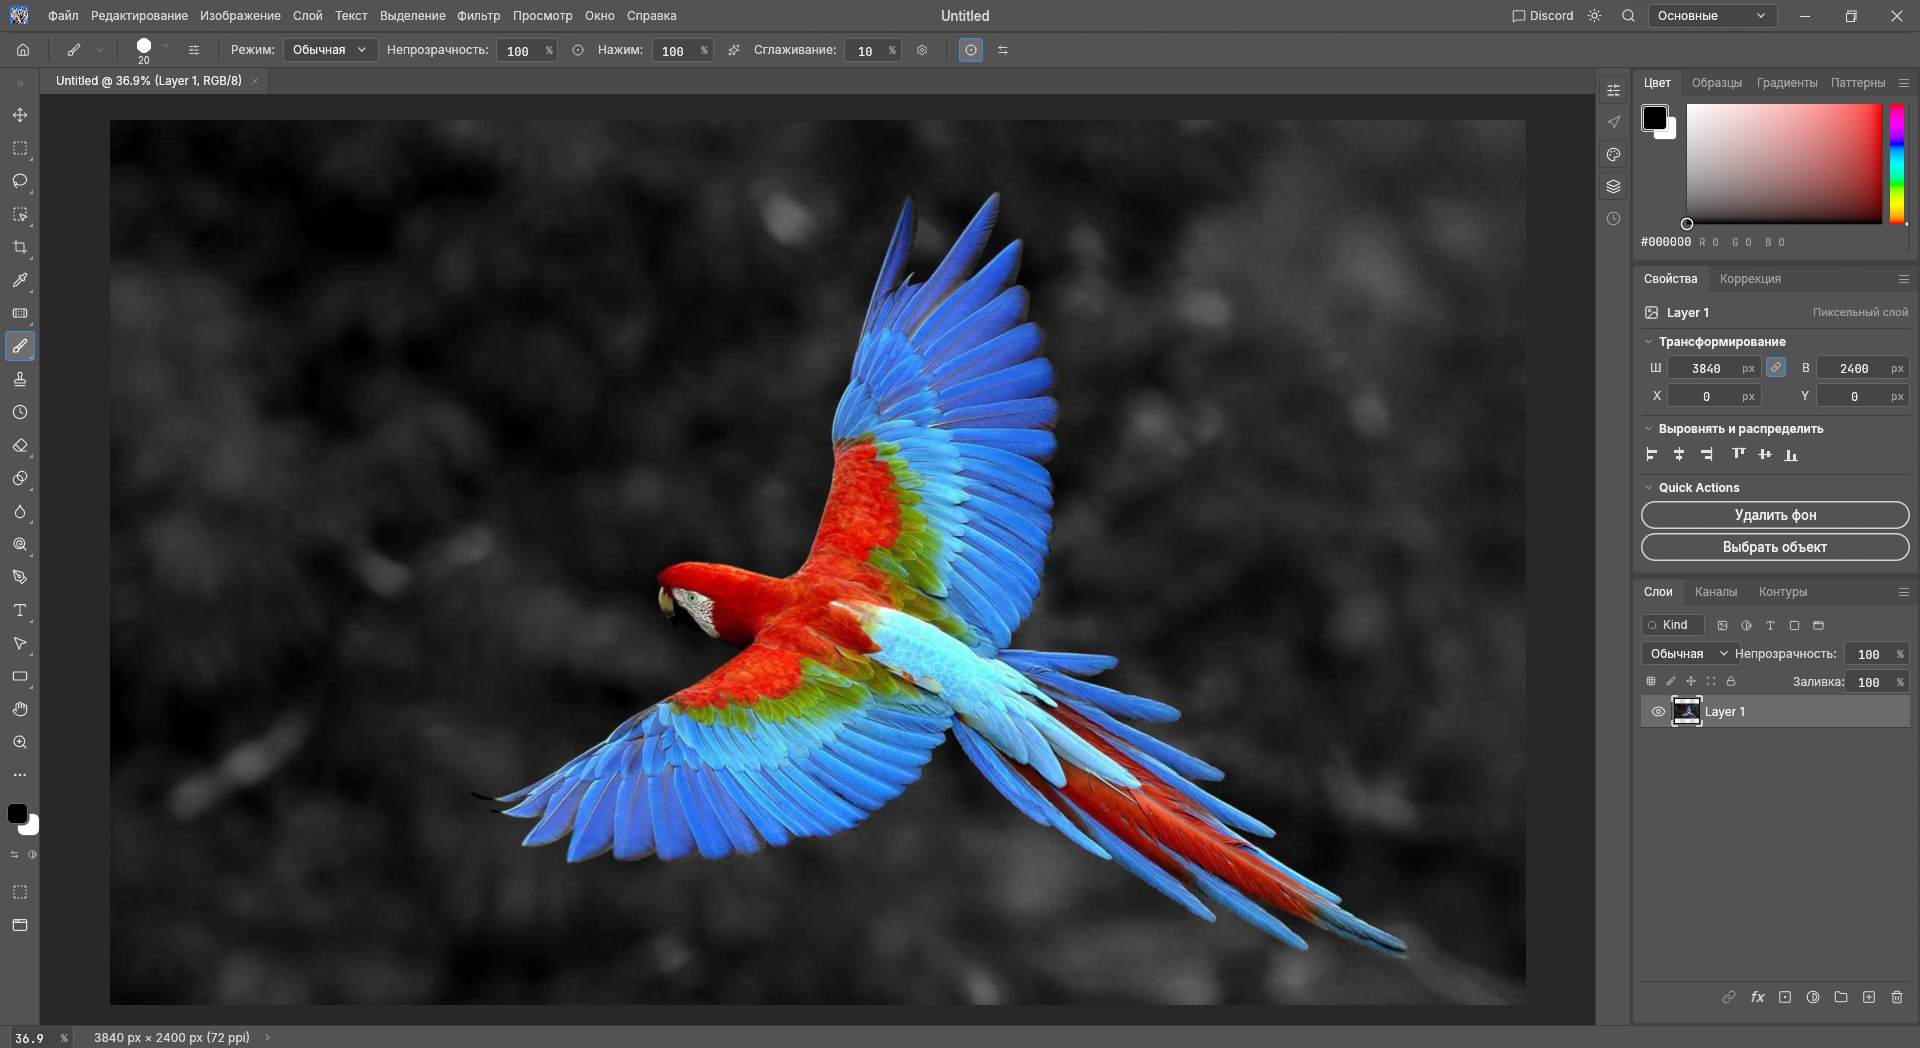
Task: Select the Lasso tool
Action: 20,181
